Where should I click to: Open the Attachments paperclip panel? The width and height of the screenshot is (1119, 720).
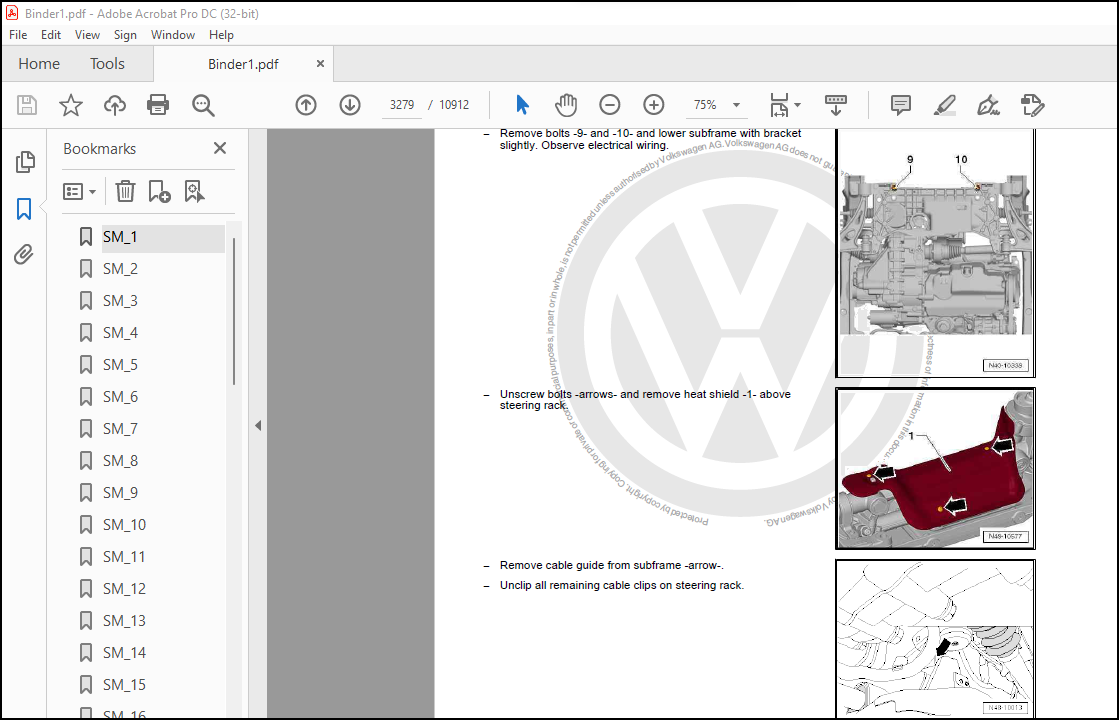(24, 255)
